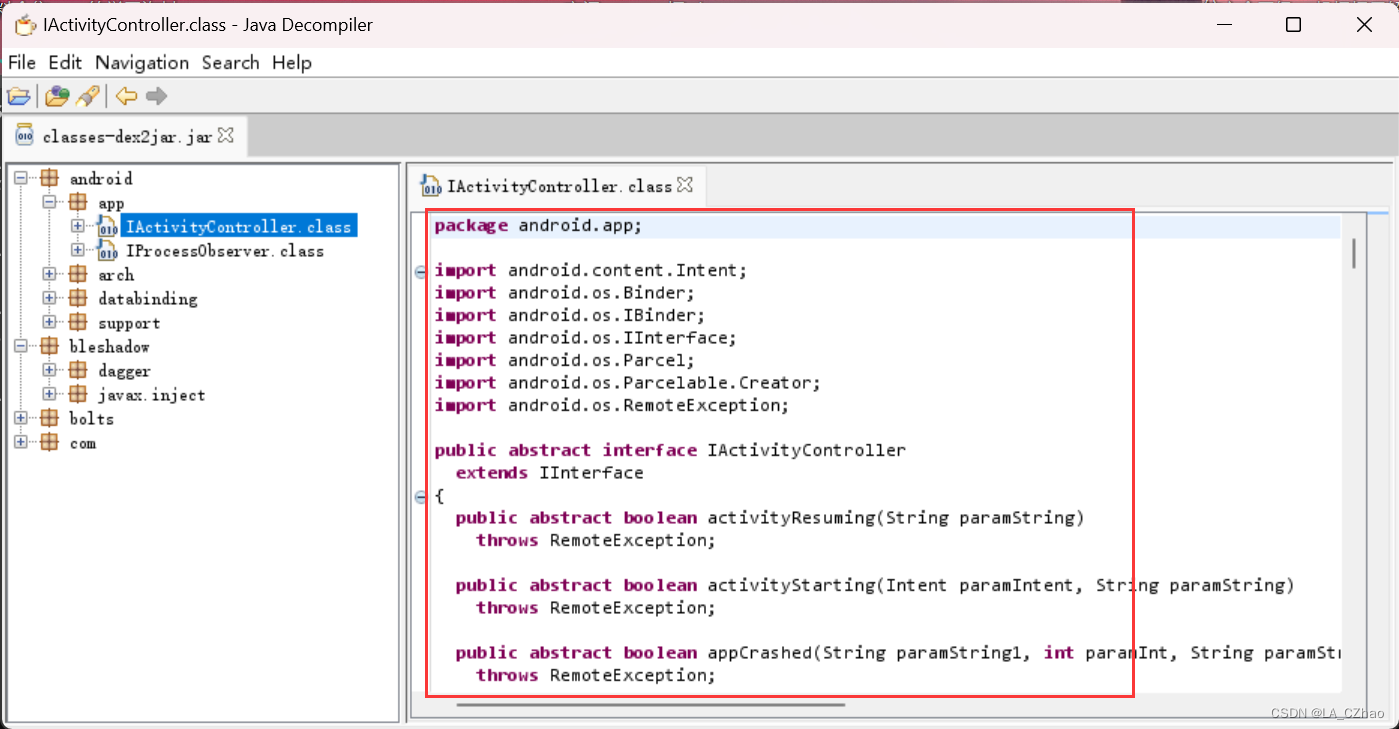Viewport: 1399px width, 729px height.
Task: Click 'import android.os.Parcelable.Creator;' line
Action: point(627,383)
